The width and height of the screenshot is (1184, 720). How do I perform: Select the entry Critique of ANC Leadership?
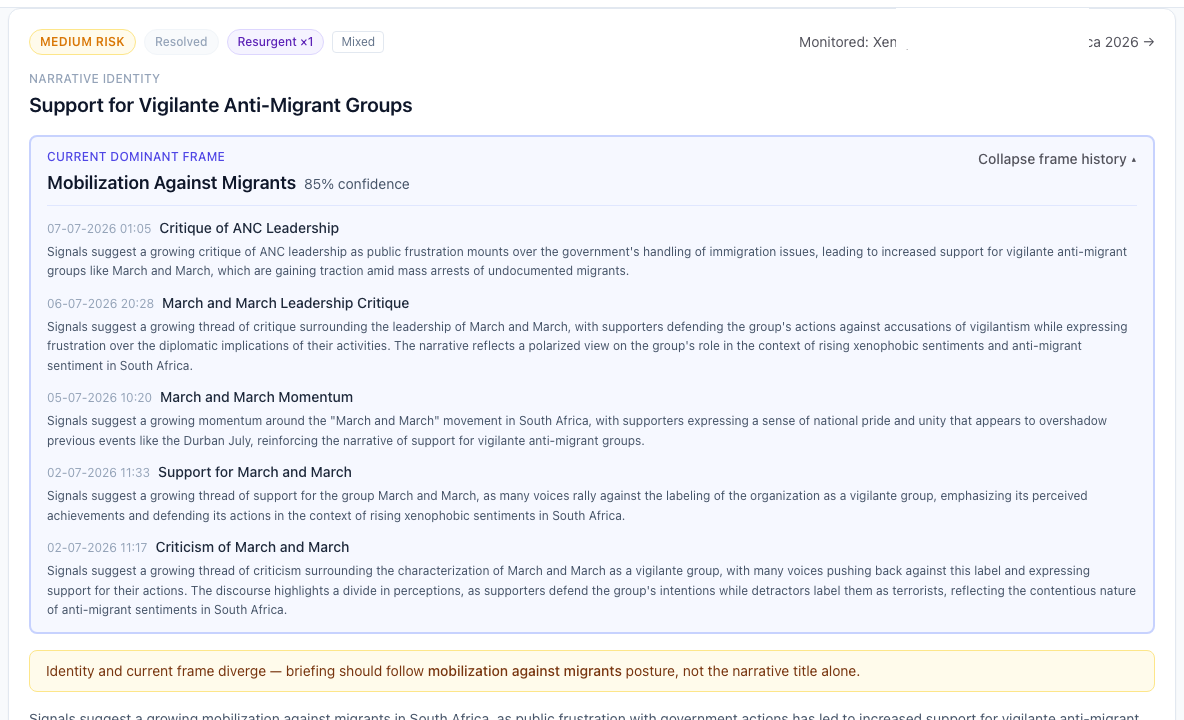pyautogui.click(x=249, y=228)
